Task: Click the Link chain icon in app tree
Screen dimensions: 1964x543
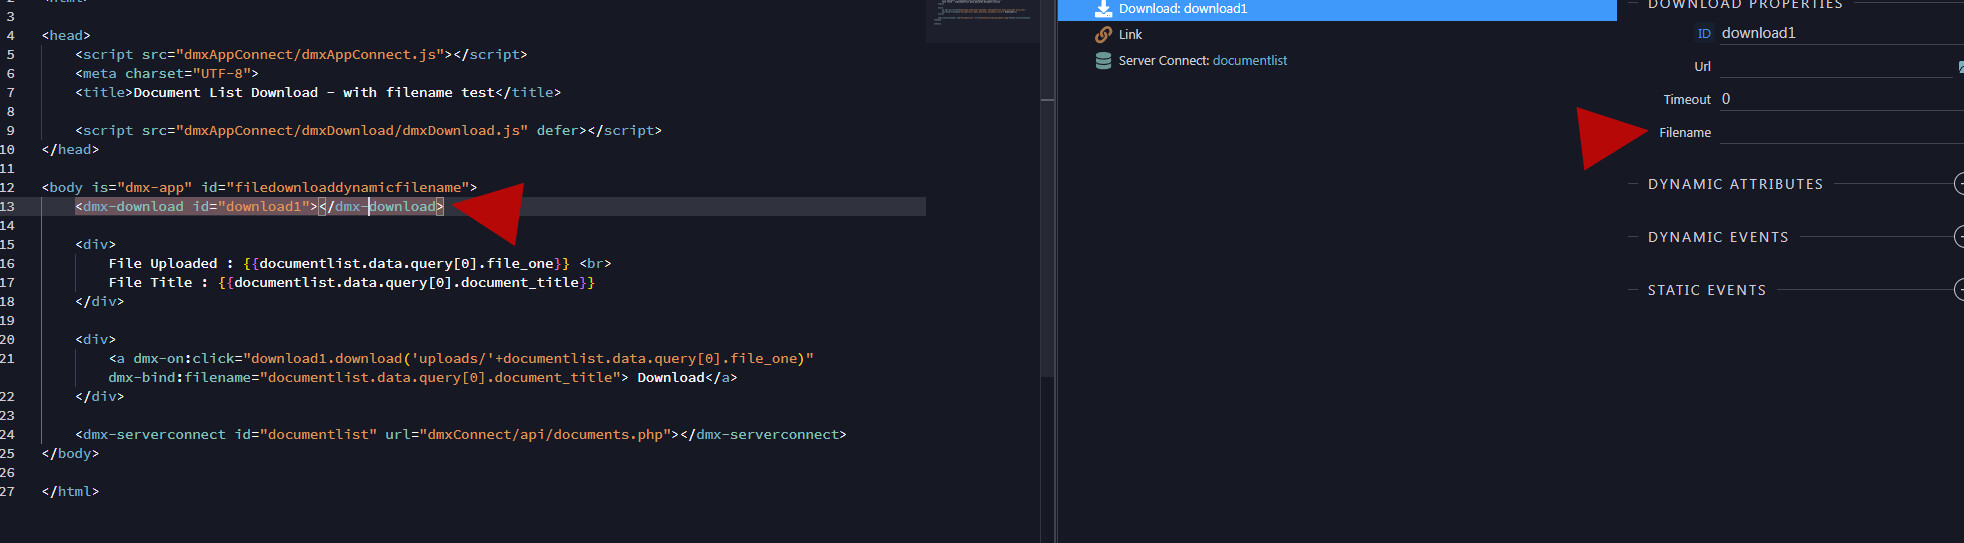Action: [x=1103, y=34]
